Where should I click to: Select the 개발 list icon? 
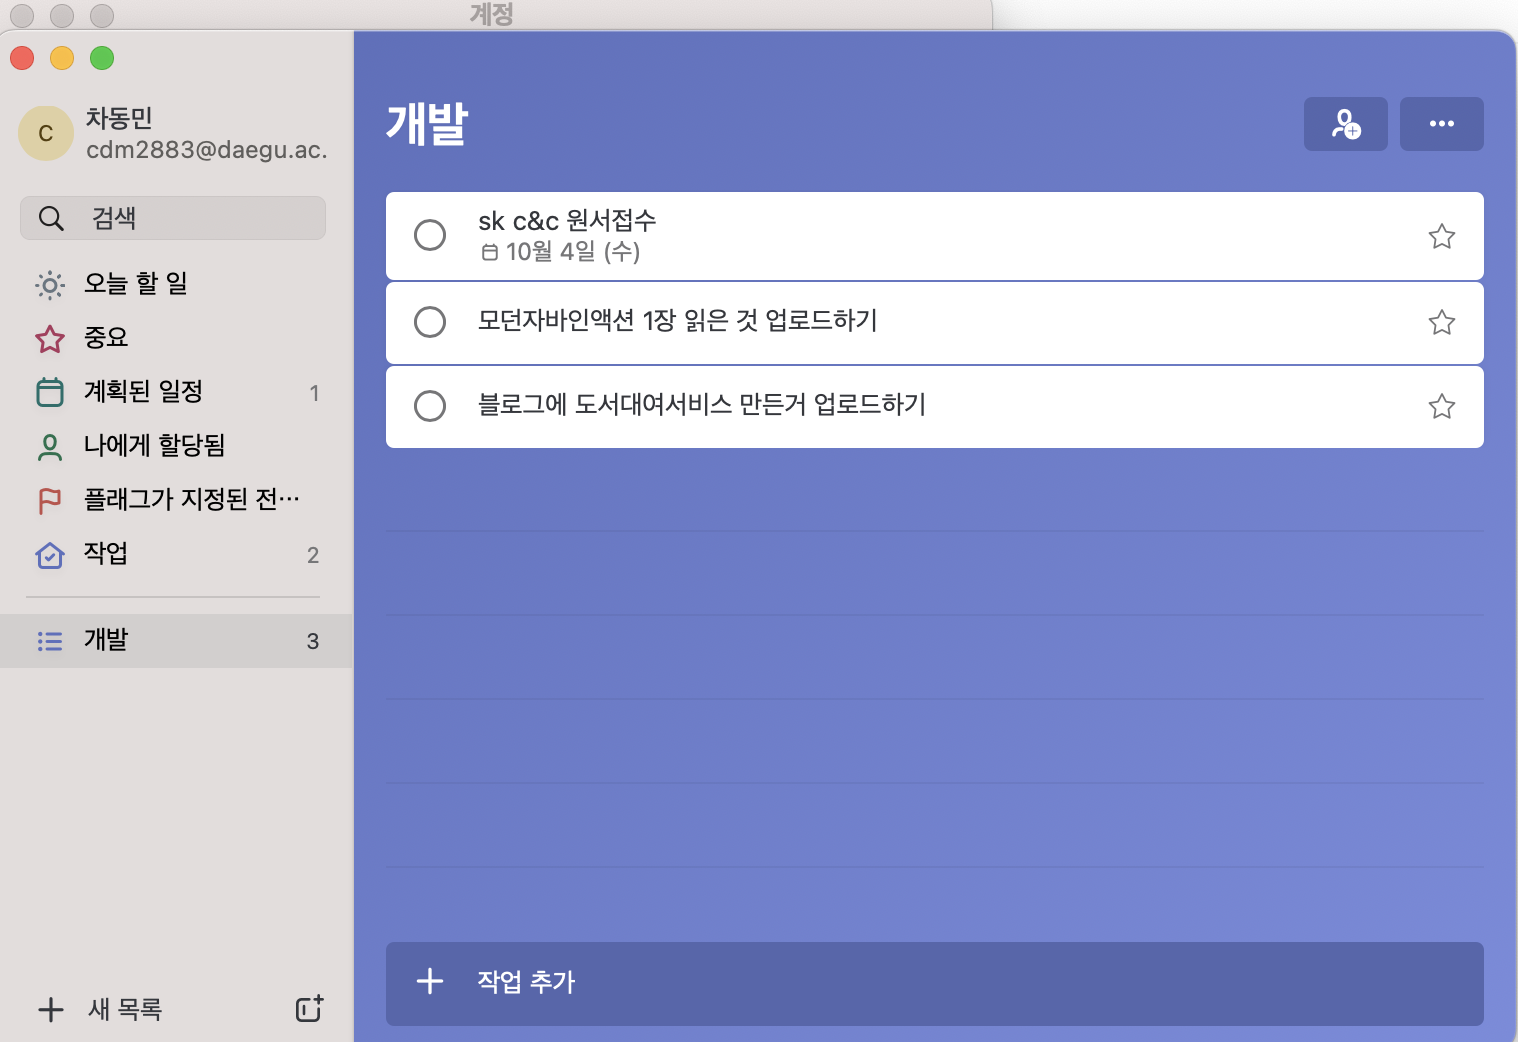[50, 641]
